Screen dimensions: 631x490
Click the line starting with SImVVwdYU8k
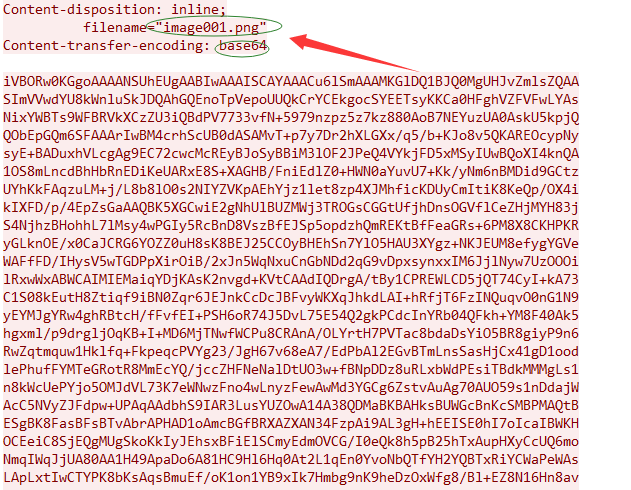point(291,100)
